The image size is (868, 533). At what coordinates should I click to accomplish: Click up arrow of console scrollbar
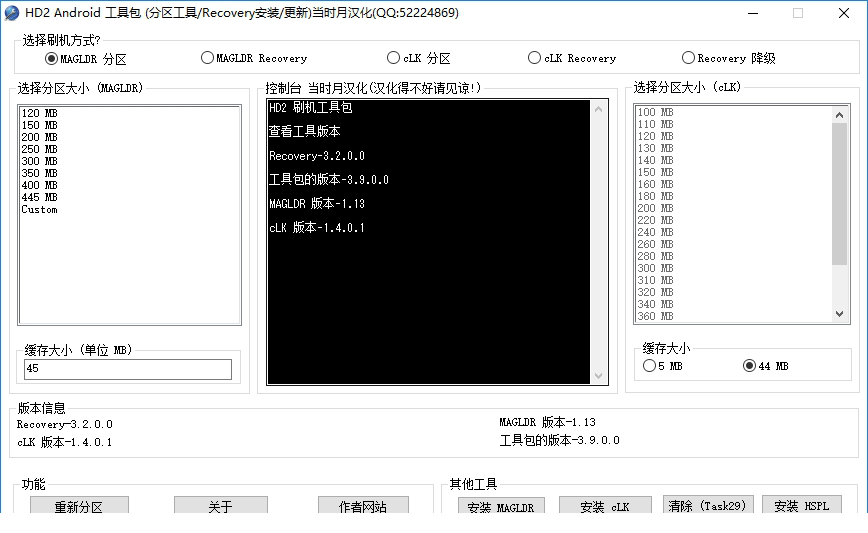[598, 110]
